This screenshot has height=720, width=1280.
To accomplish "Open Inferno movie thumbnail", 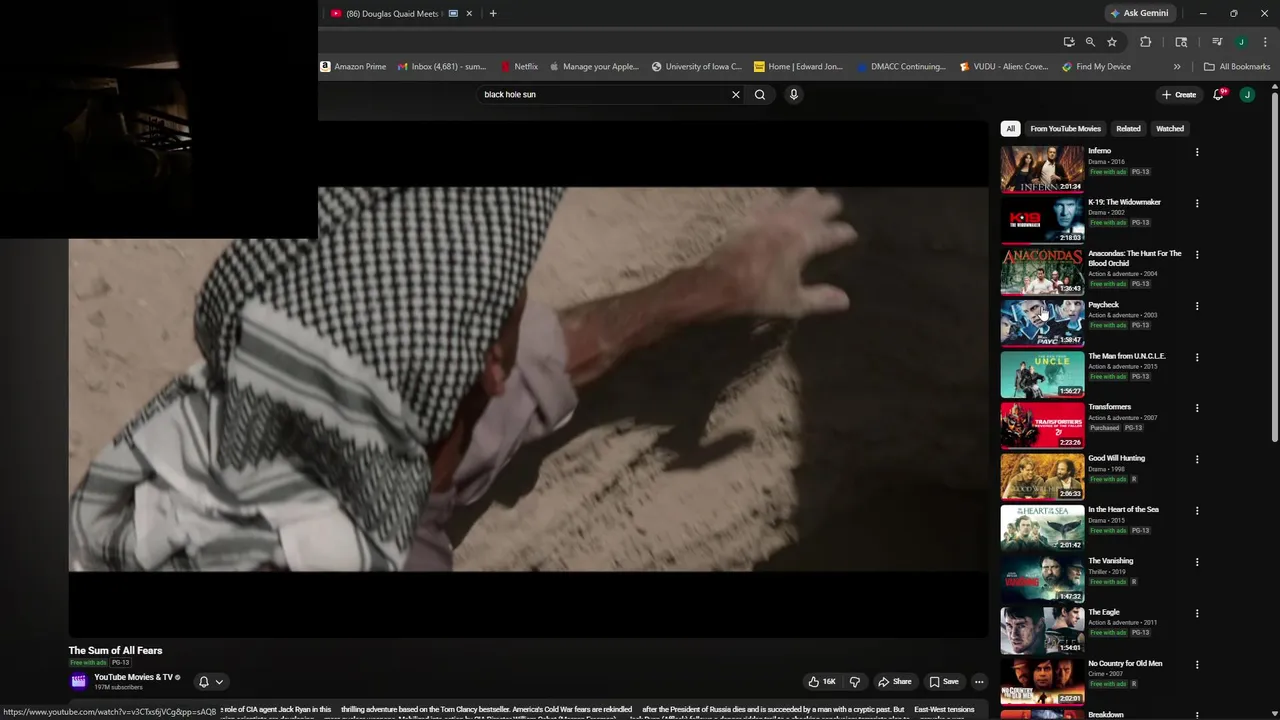I will click(1042, 169).
